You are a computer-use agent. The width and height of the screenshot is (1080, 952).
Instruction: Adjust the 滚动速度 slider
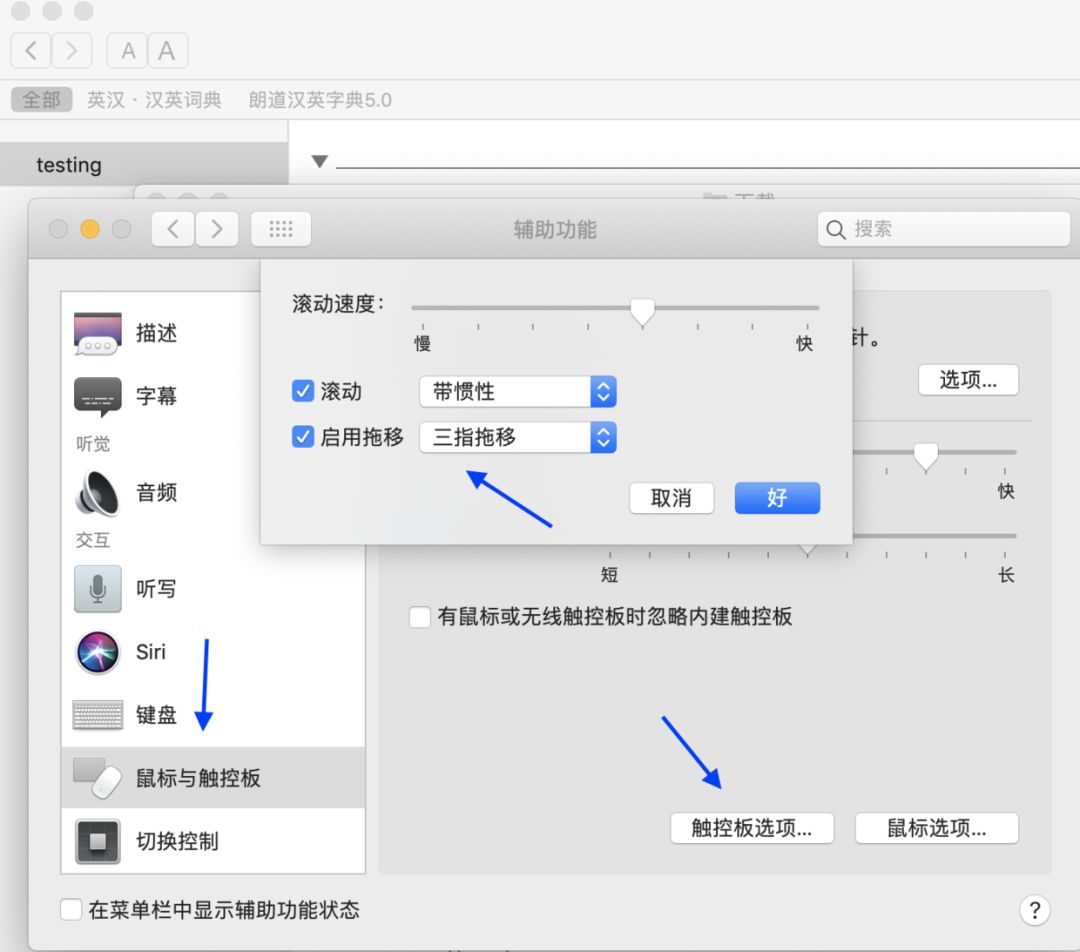coord(642,312)
